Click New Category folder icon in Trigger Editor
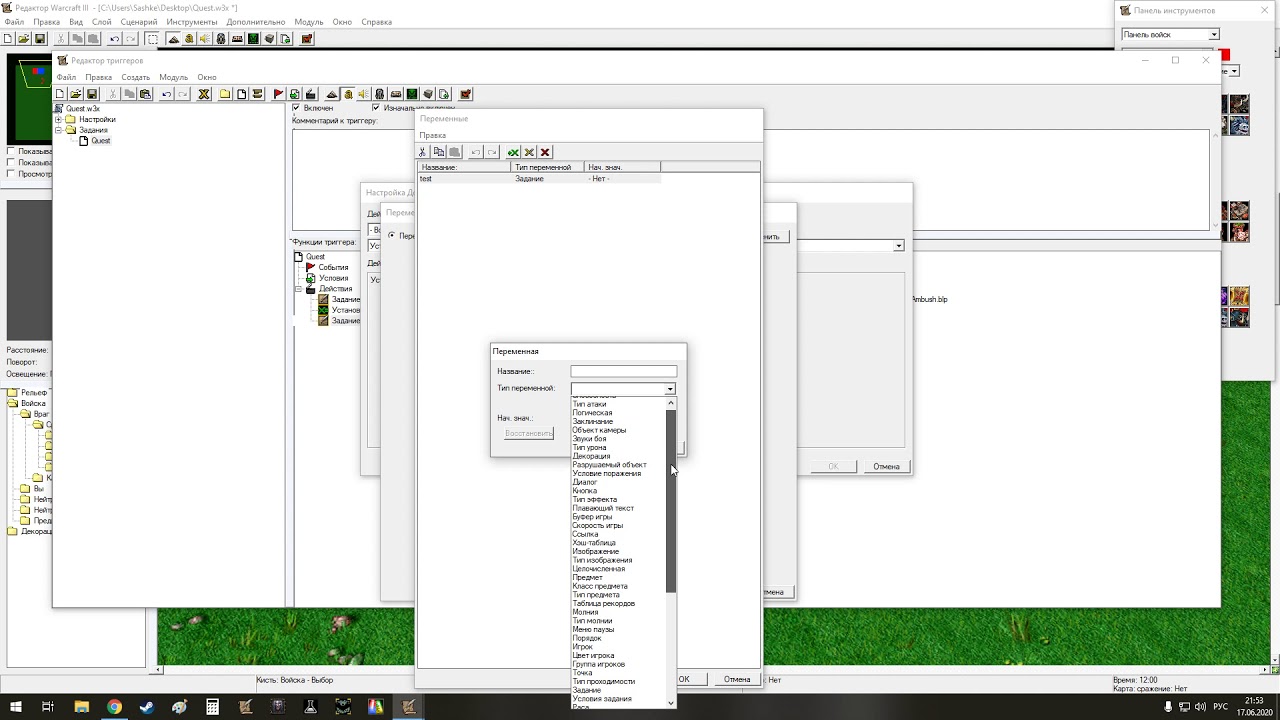This screenshot has height=720, width=1280. pyautogui.click(x=226, y=94)
